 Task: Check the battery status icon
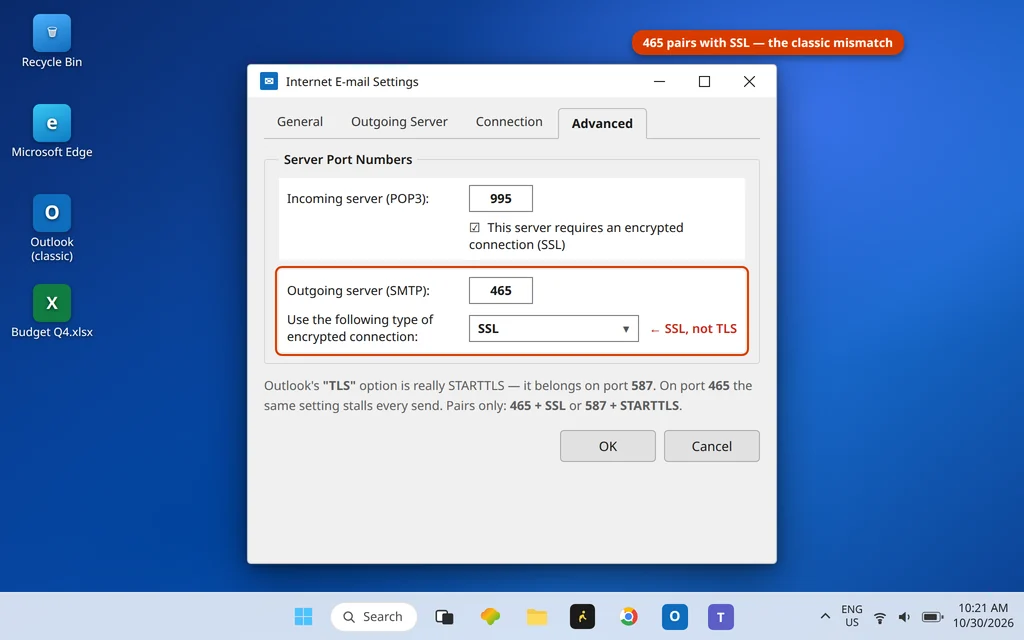[933, 616]
